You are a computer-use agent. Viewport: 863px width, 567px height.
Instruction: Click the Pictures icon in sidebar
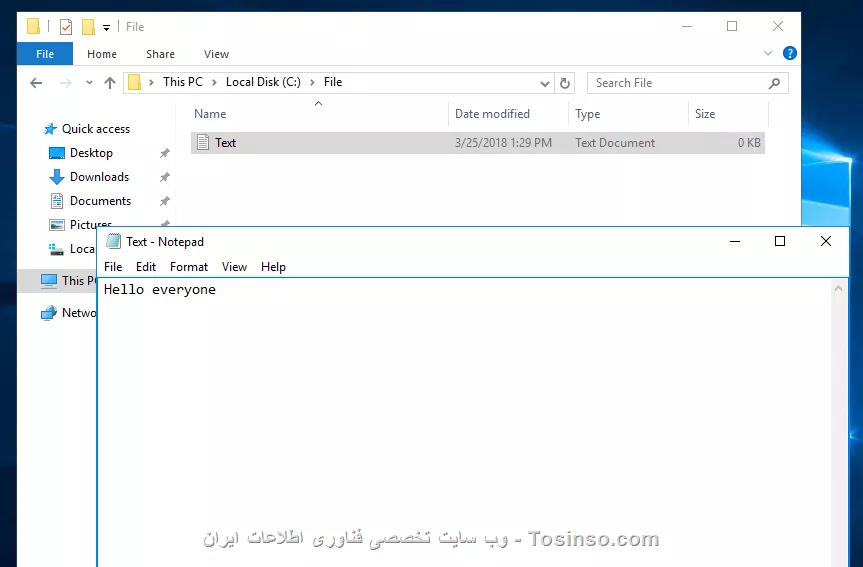click(x=57, y=225)
